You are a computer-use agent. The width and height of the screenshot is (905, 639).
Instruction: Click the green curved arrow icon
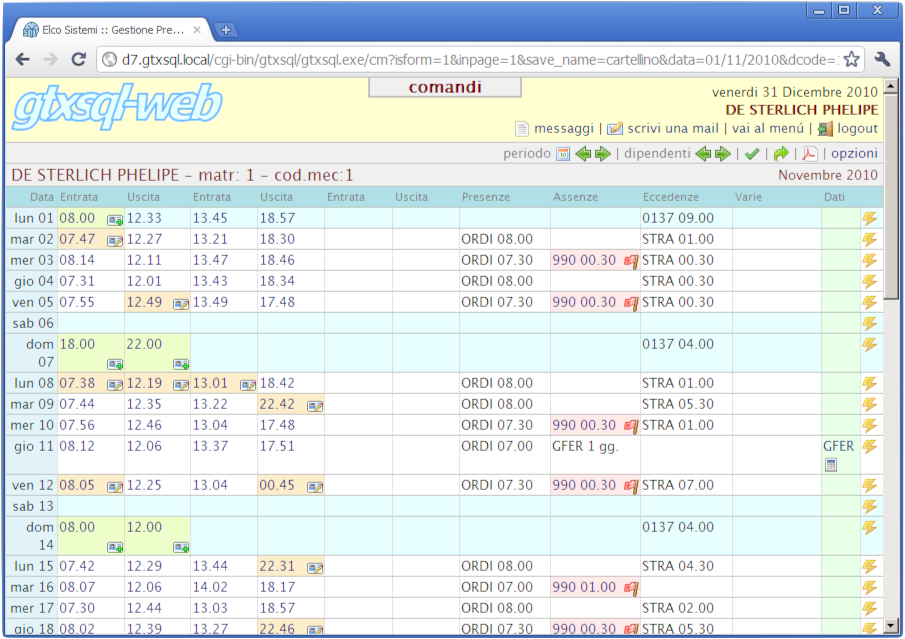click(781, 154)
